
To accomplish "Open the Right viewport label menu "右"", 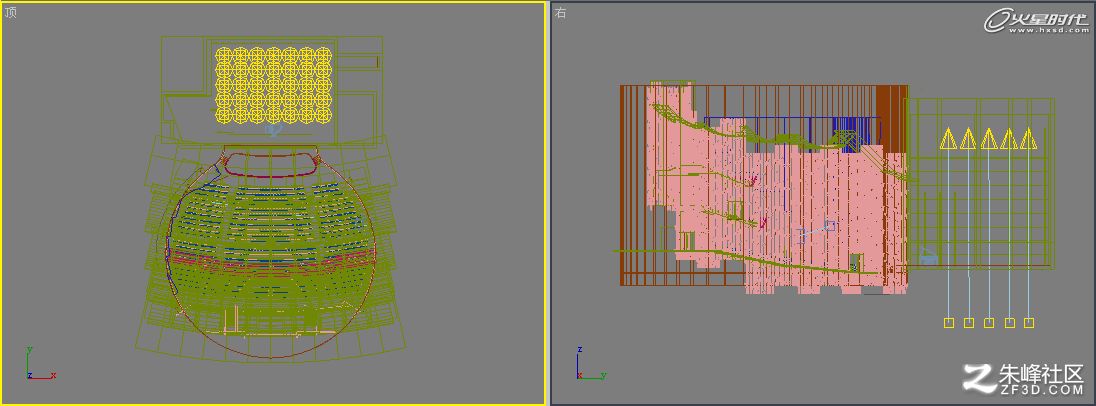I will tap(561, 13).
